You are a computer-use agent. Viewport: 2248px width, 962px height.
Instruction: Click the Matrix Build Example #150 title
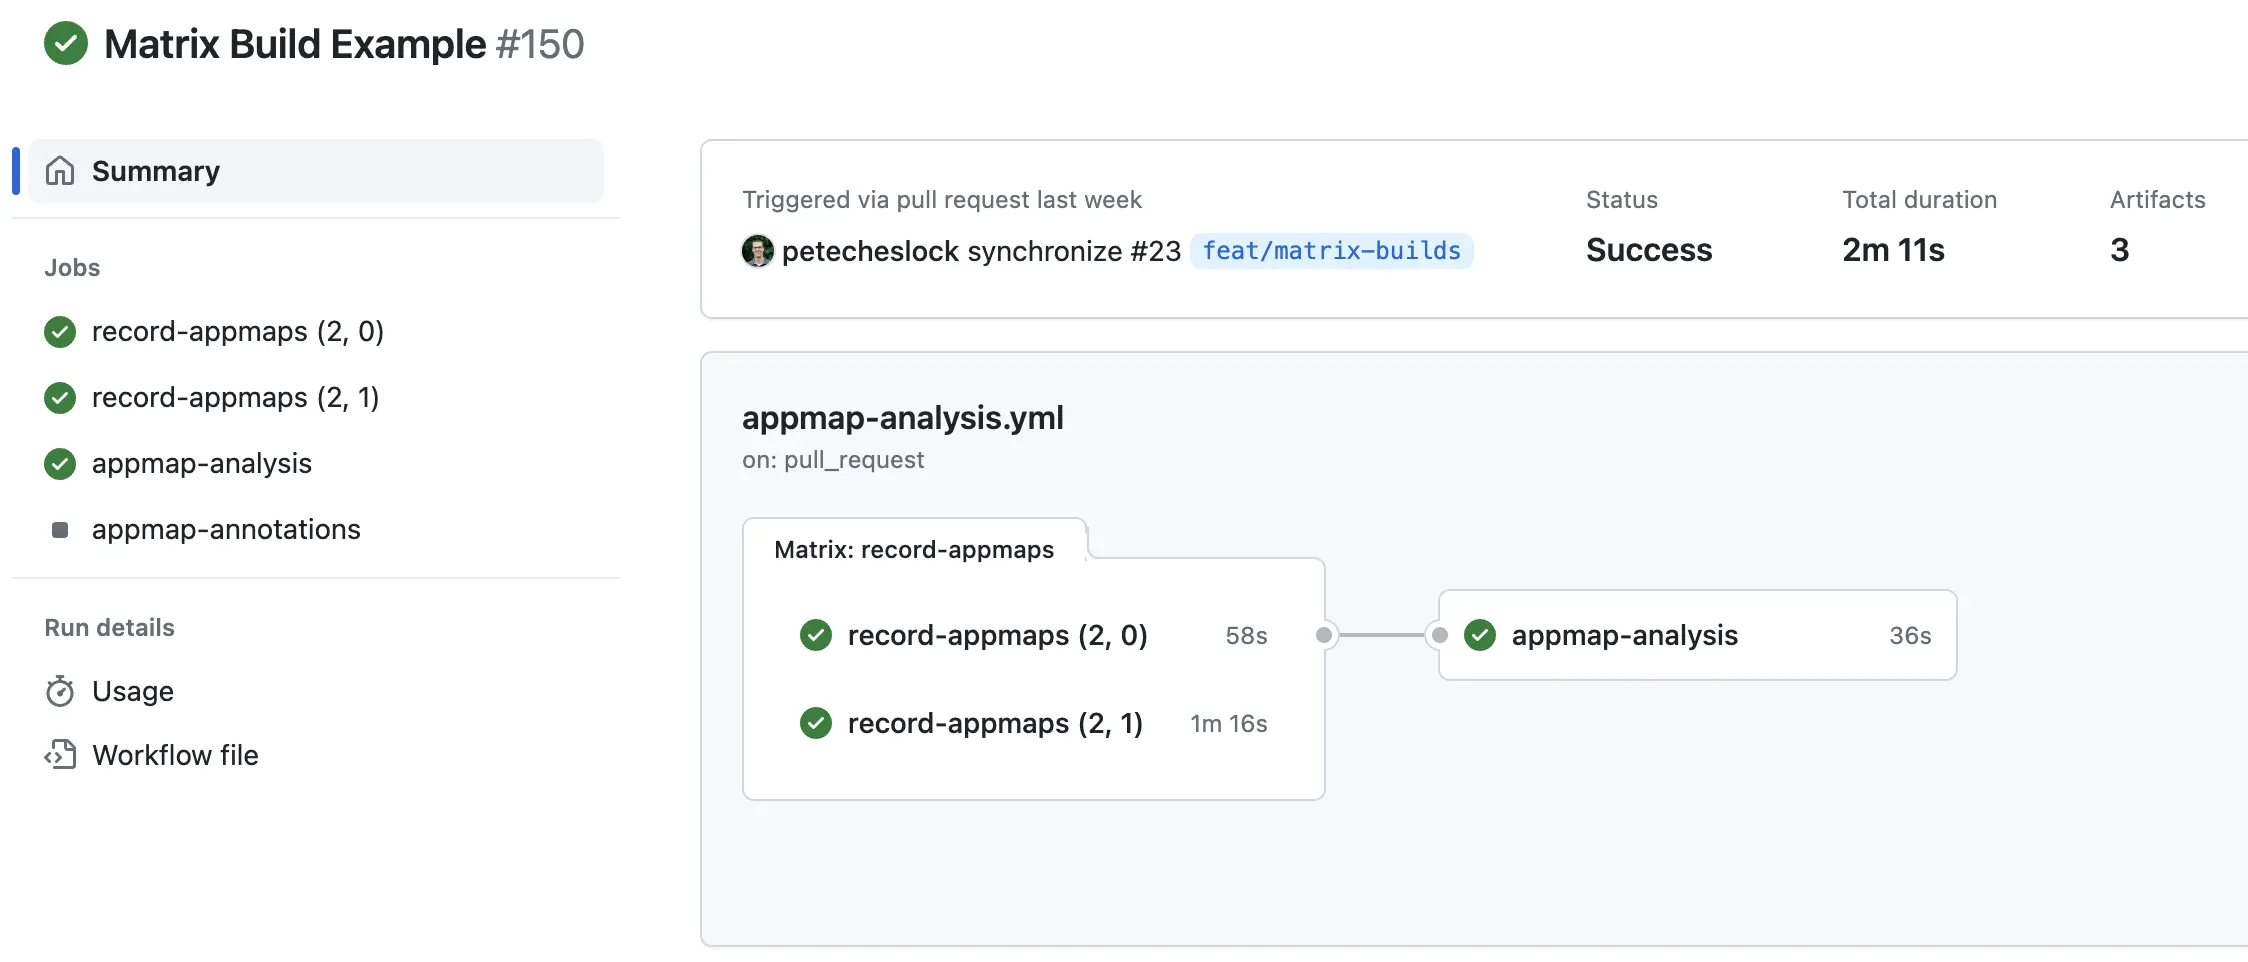[344, 44]
